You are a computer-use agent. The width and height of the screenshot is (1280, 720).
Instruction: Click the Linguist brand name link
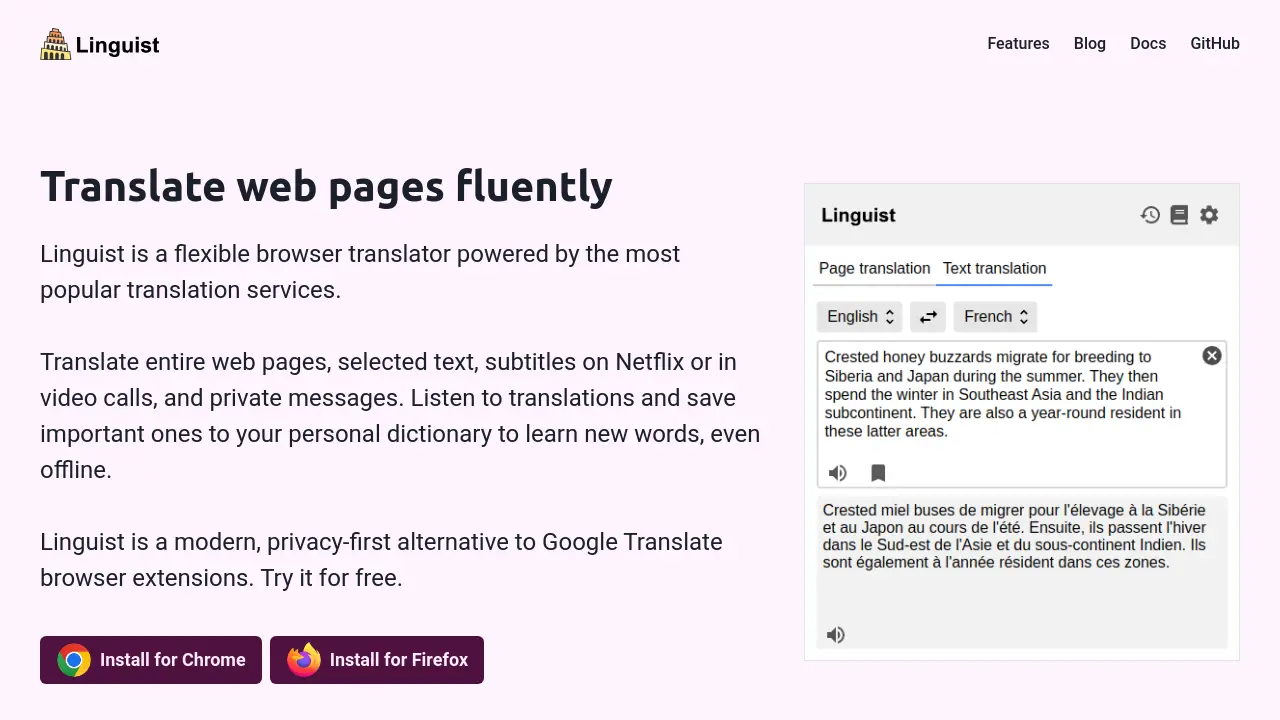(118, 45)
